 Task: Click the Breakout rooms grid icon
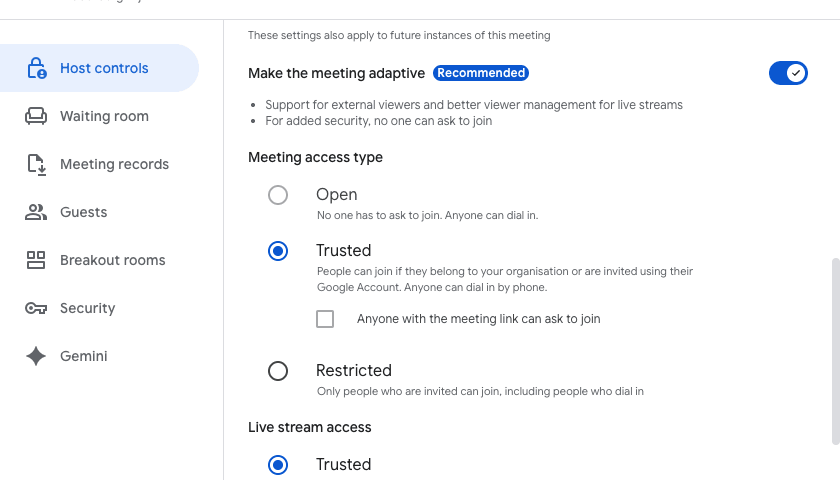[x=36, y=260]
